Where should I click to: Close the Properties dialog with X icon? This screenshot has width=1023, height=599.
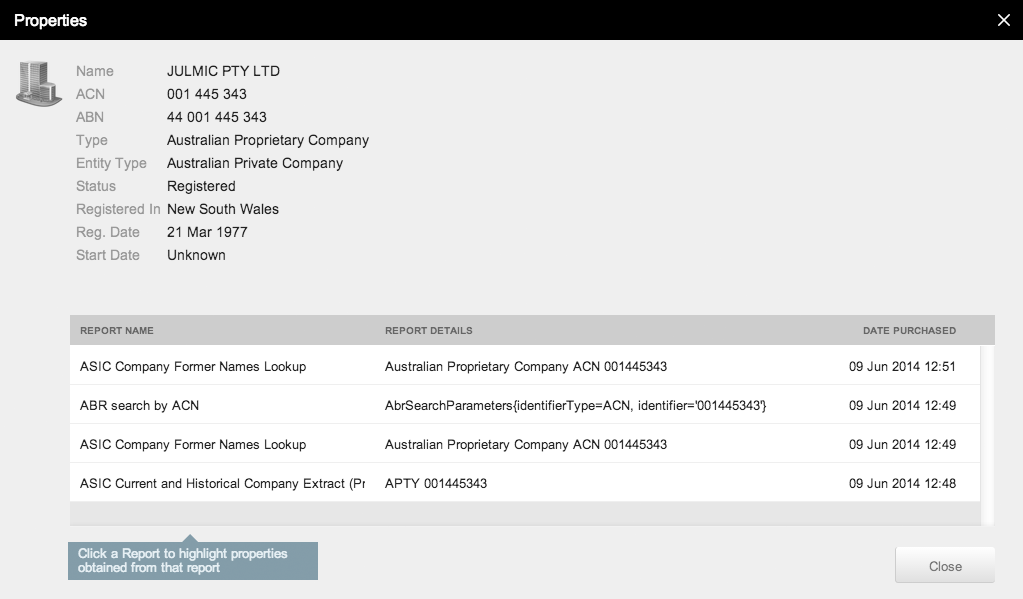(1003, 20)
